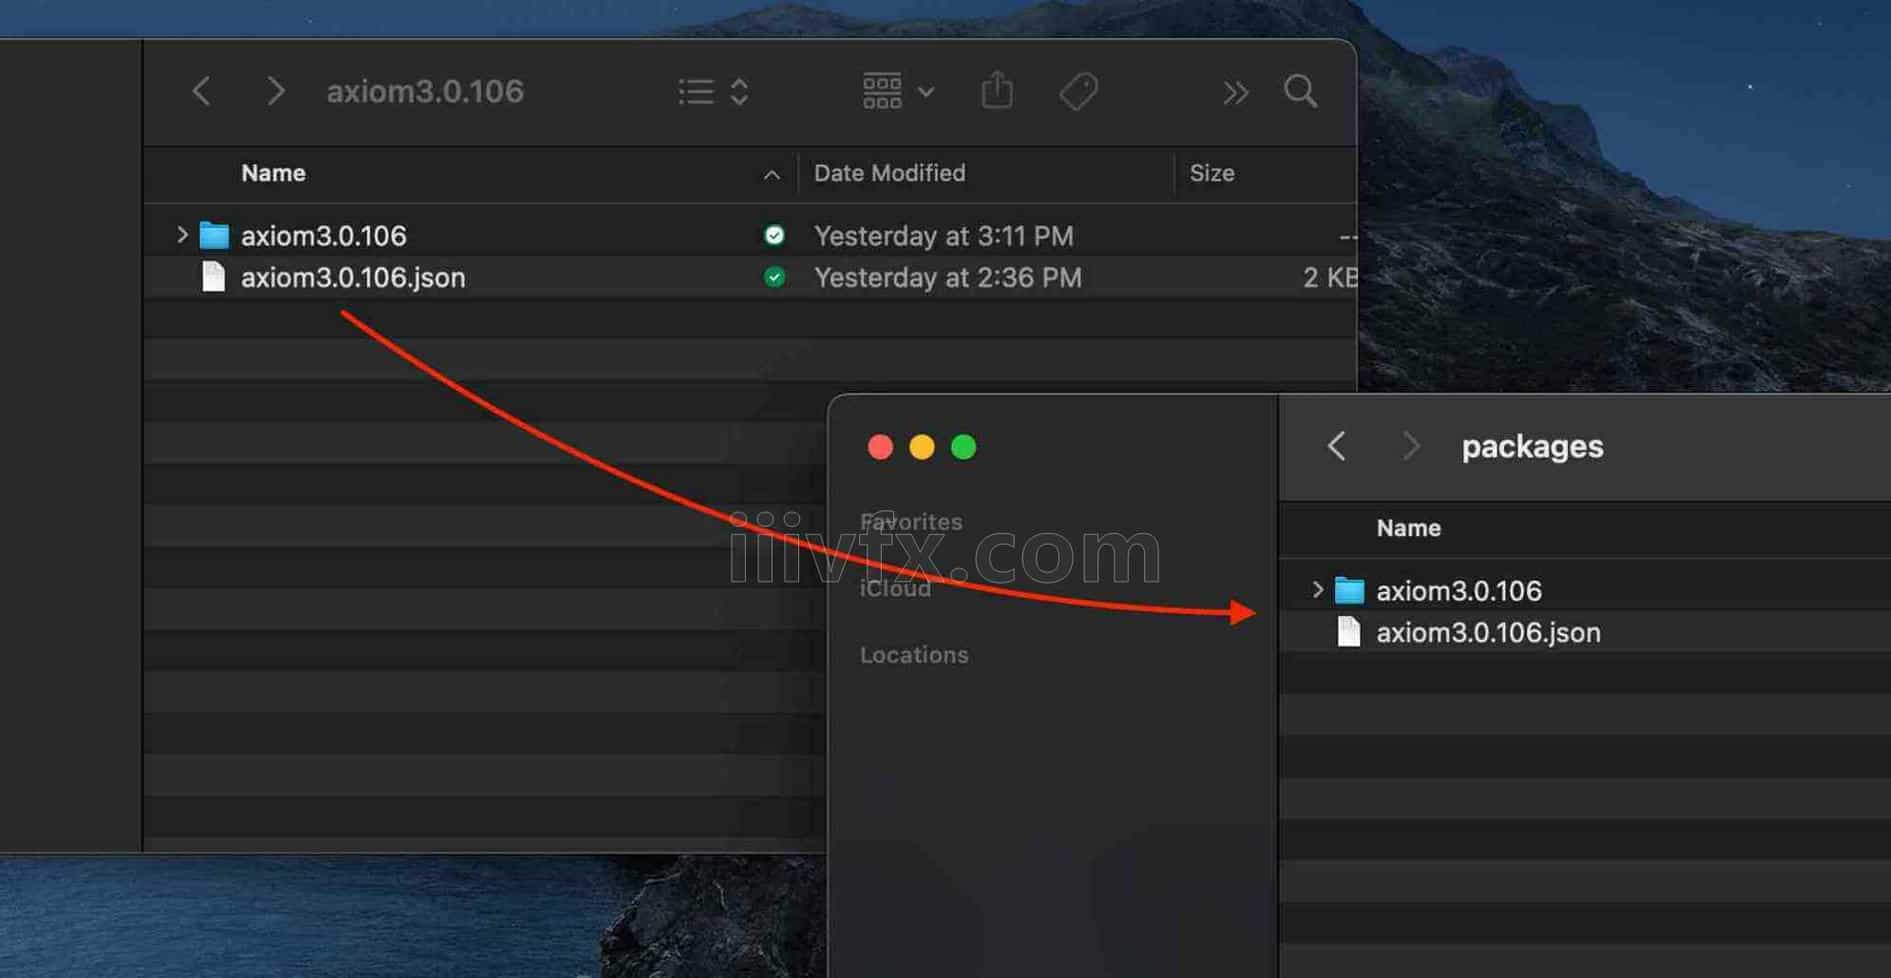This screenshot has width=1891, height=978.
Task: Select axiom3.0.106.json name in packages window
Action: pos(1488,633)
